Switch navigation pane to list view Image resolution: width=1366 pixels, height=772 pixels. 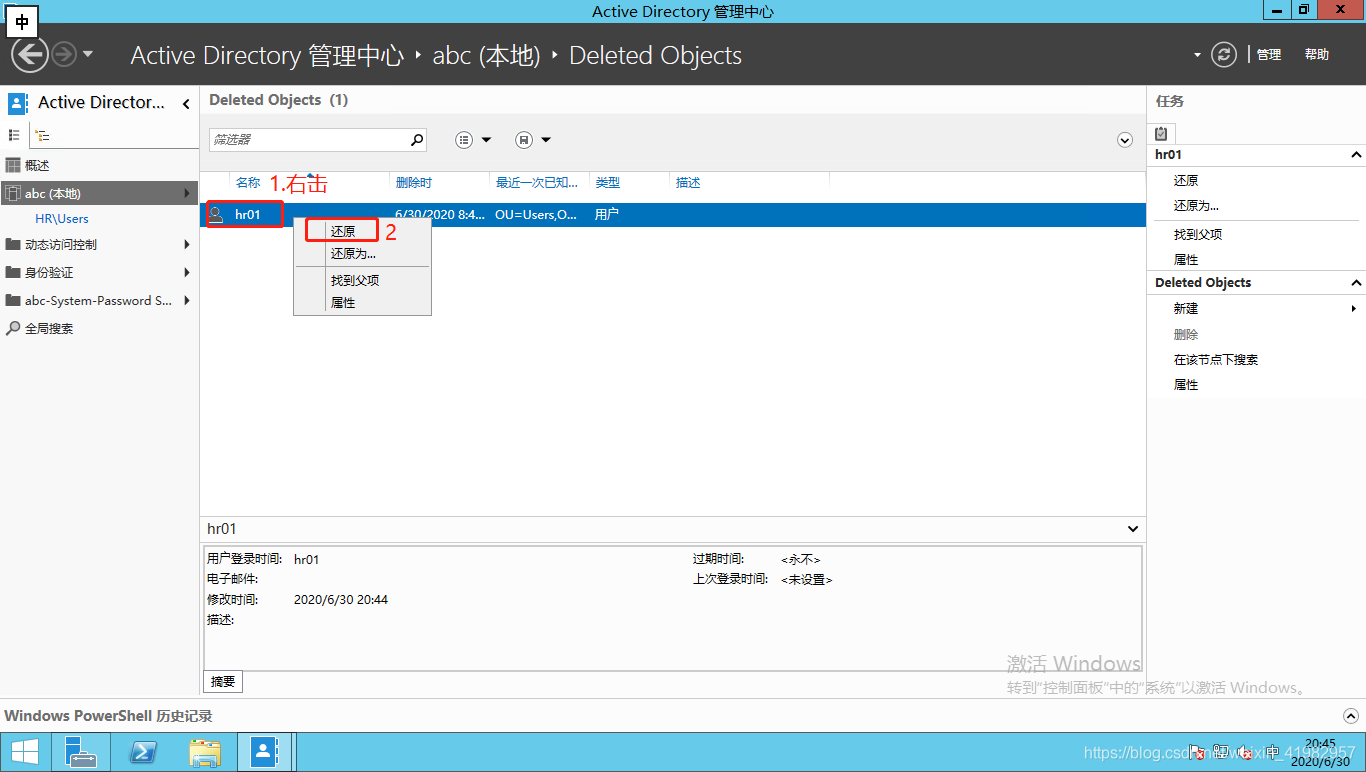(14, 135)
